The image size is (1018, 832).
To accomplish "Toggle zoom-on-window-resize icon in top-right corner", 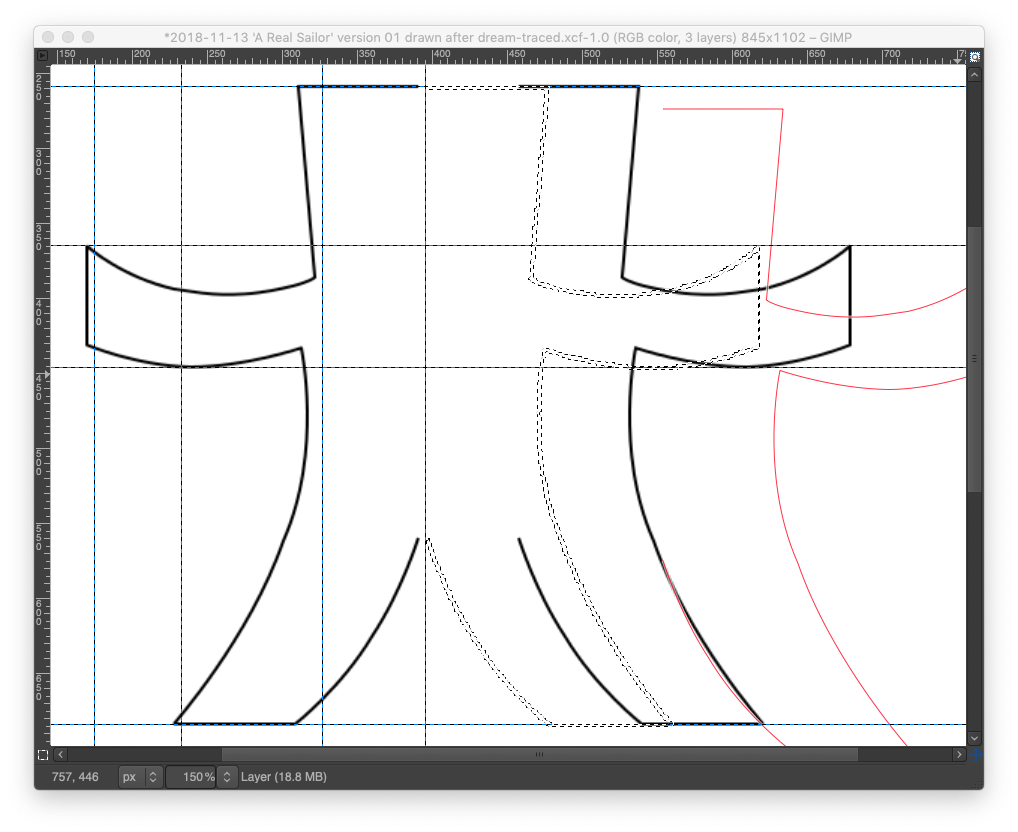I will point(975,57).
